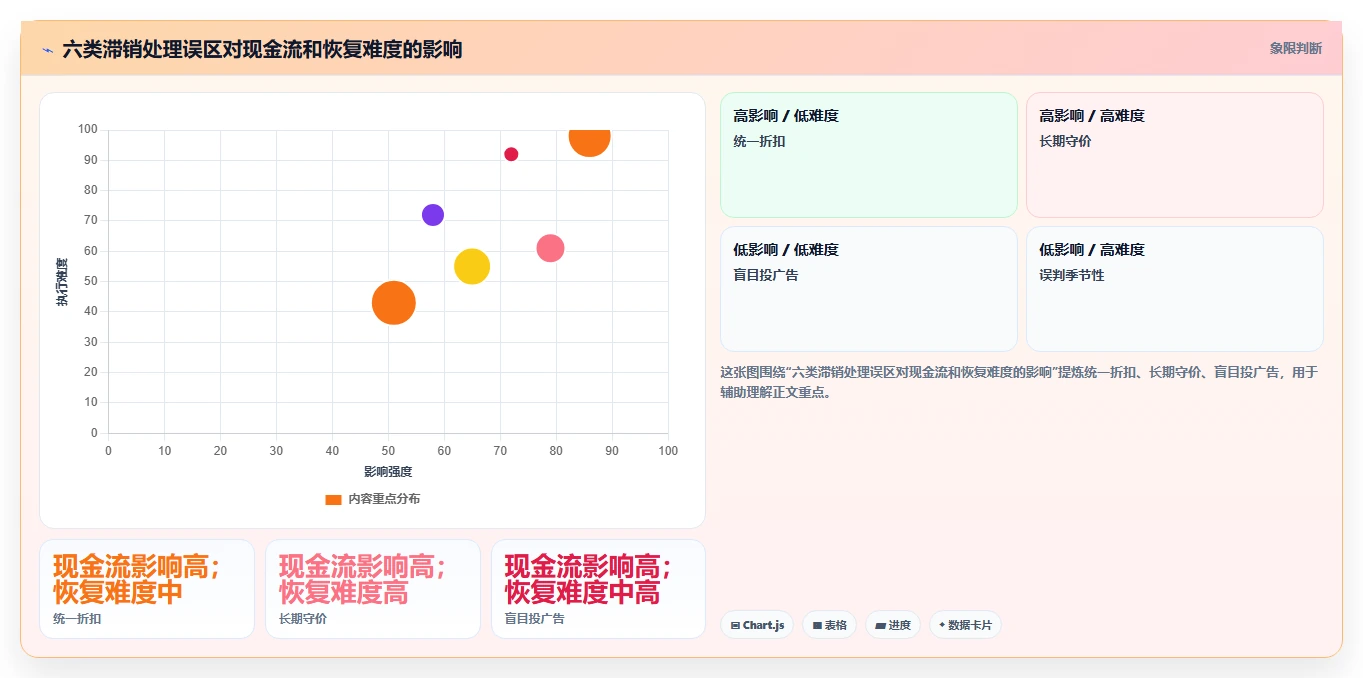This screenshot has height=678, width=1363.
Task: Click 统一折扣 caption under orange stat card
Action: pyautogui.click(x=77, y=619)
